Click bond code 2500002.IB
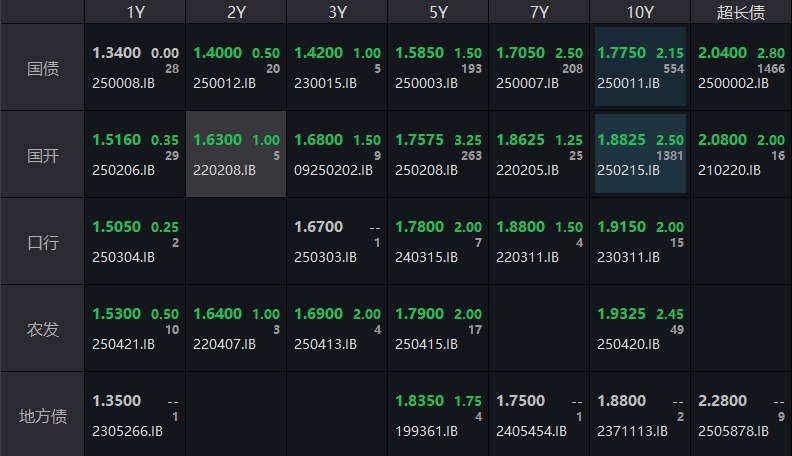Viewport: 792px width, 456px height. [x=733, y=83]
